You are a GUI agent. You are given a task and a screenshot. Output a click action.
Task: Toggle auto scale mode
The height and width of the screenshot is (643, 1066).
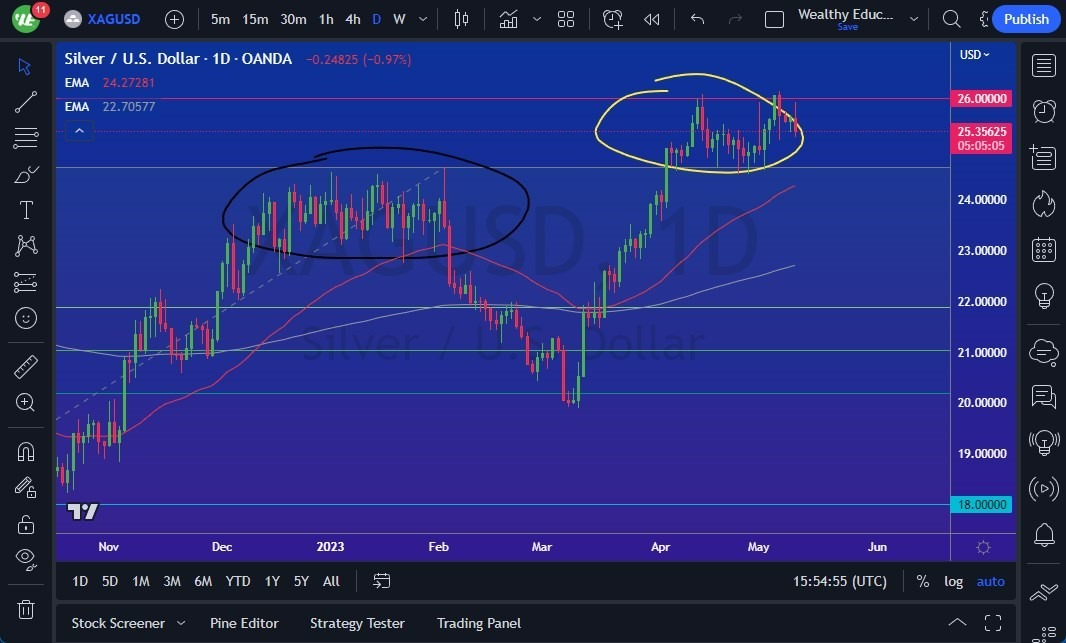[x=991, y=581]
